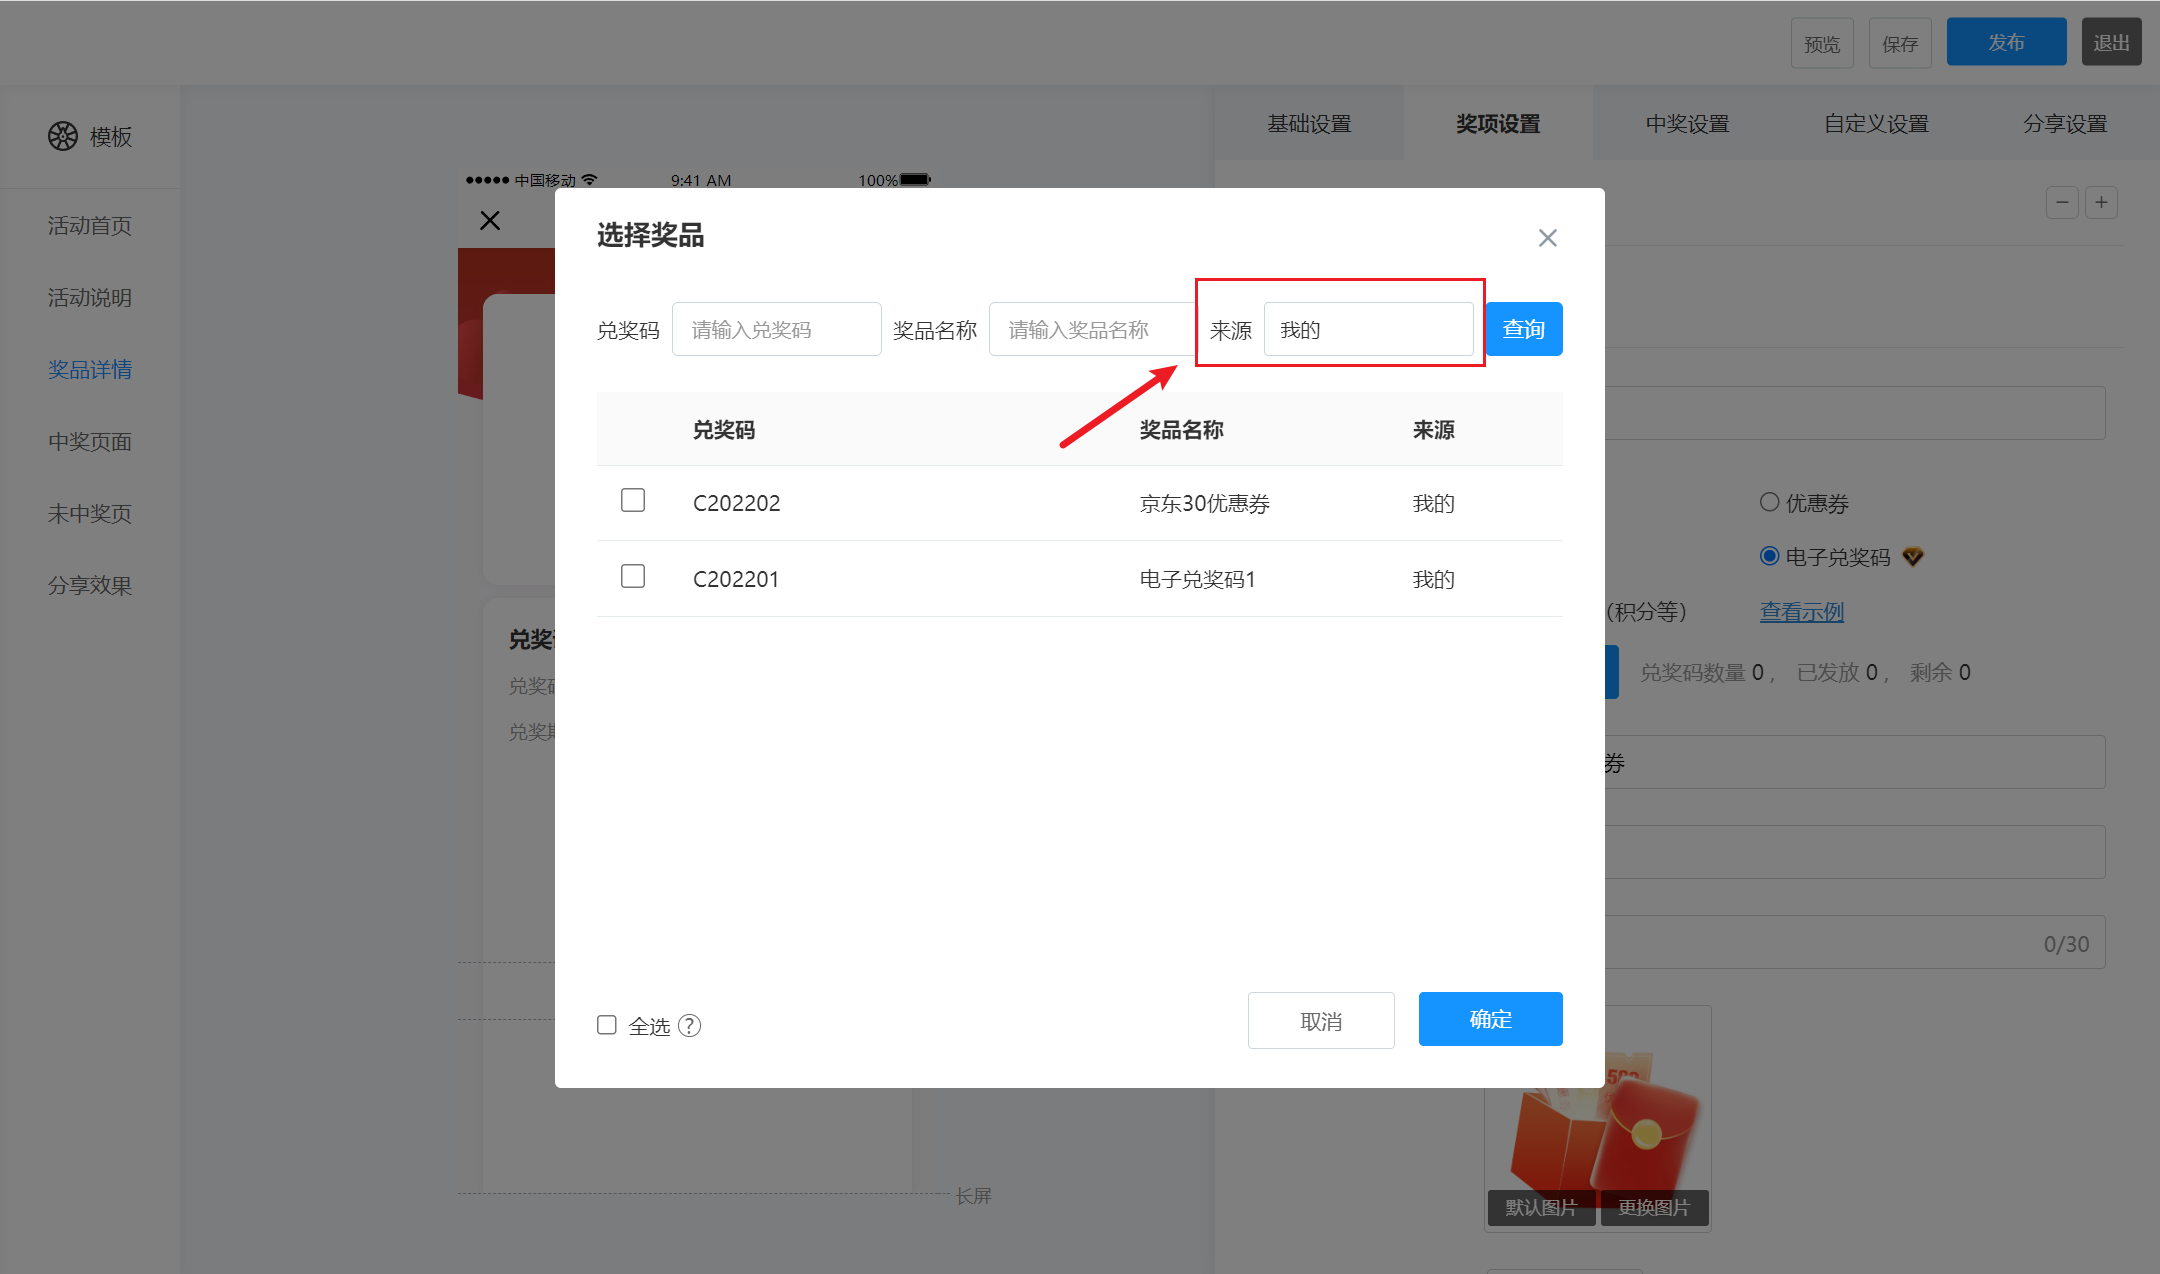2160x1274 pixels.
Task: Open the 来源 source dropdown
Action: tap(1368, 330)
